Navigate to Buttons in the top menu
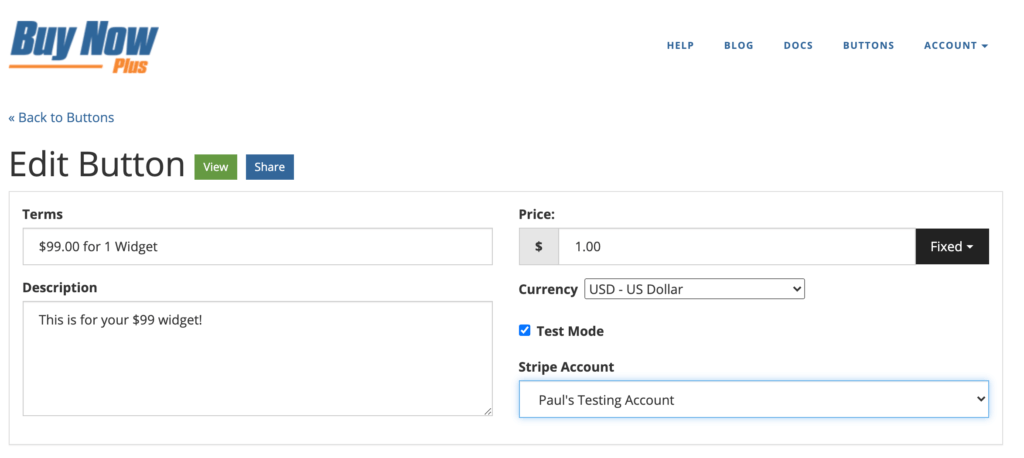The image size is (1024, 458). pyautogui.click(x=868, y=45)
